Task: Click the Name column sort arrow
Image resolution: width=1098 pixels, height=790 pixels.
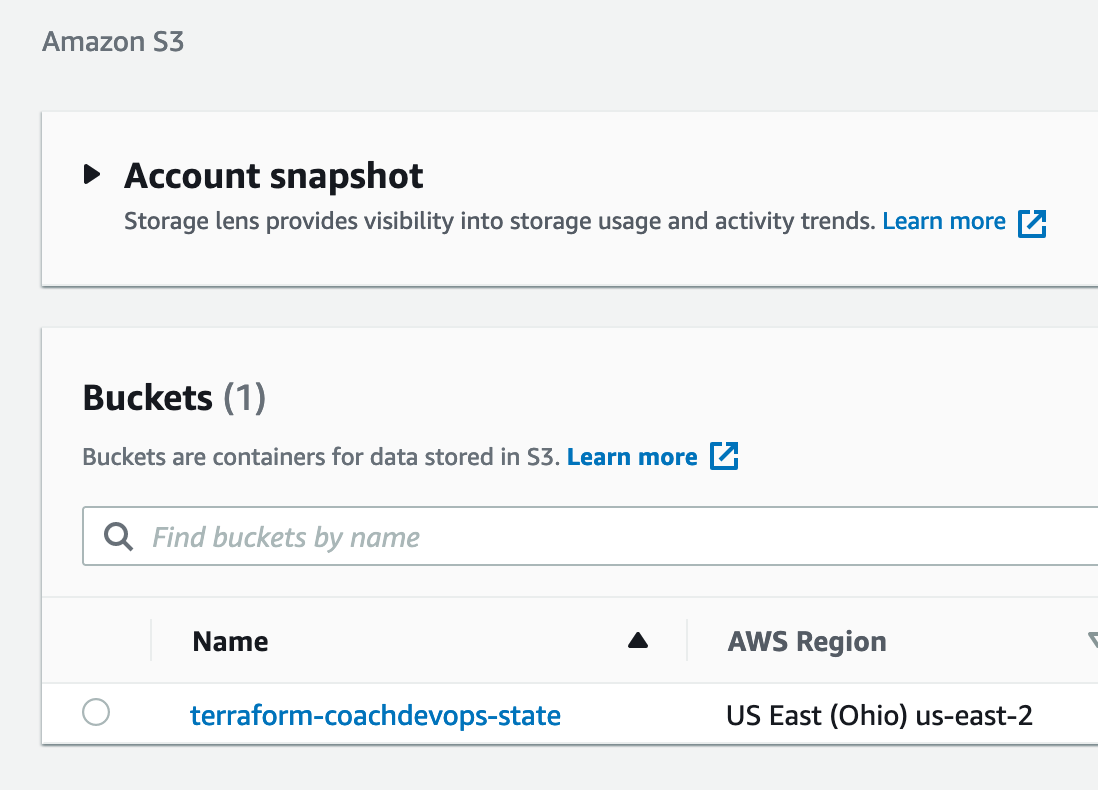Action: 638,641
